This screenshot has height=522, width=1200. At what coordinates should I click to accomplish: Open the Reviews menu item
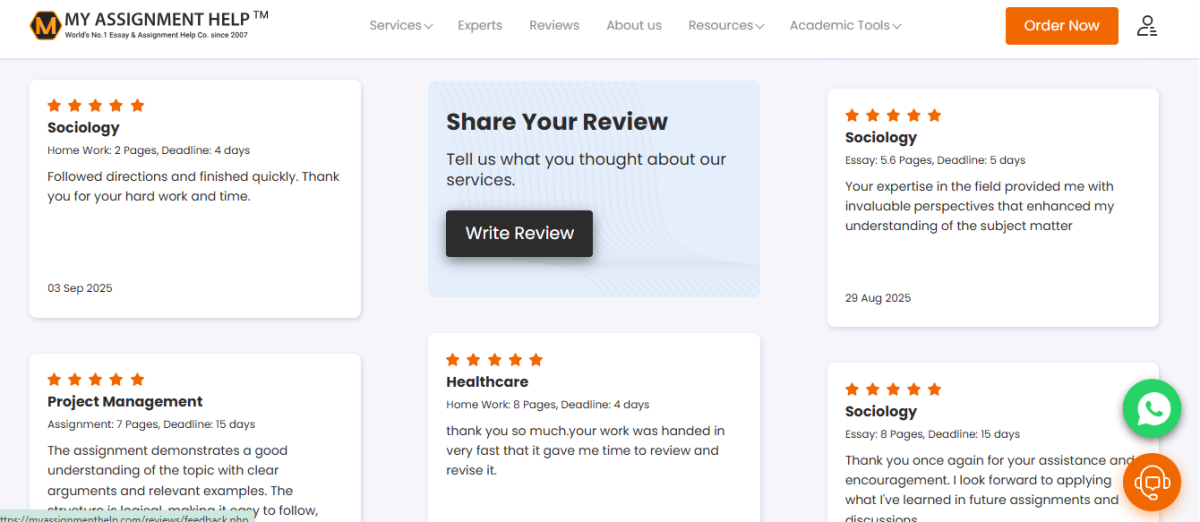click(554, 26)
